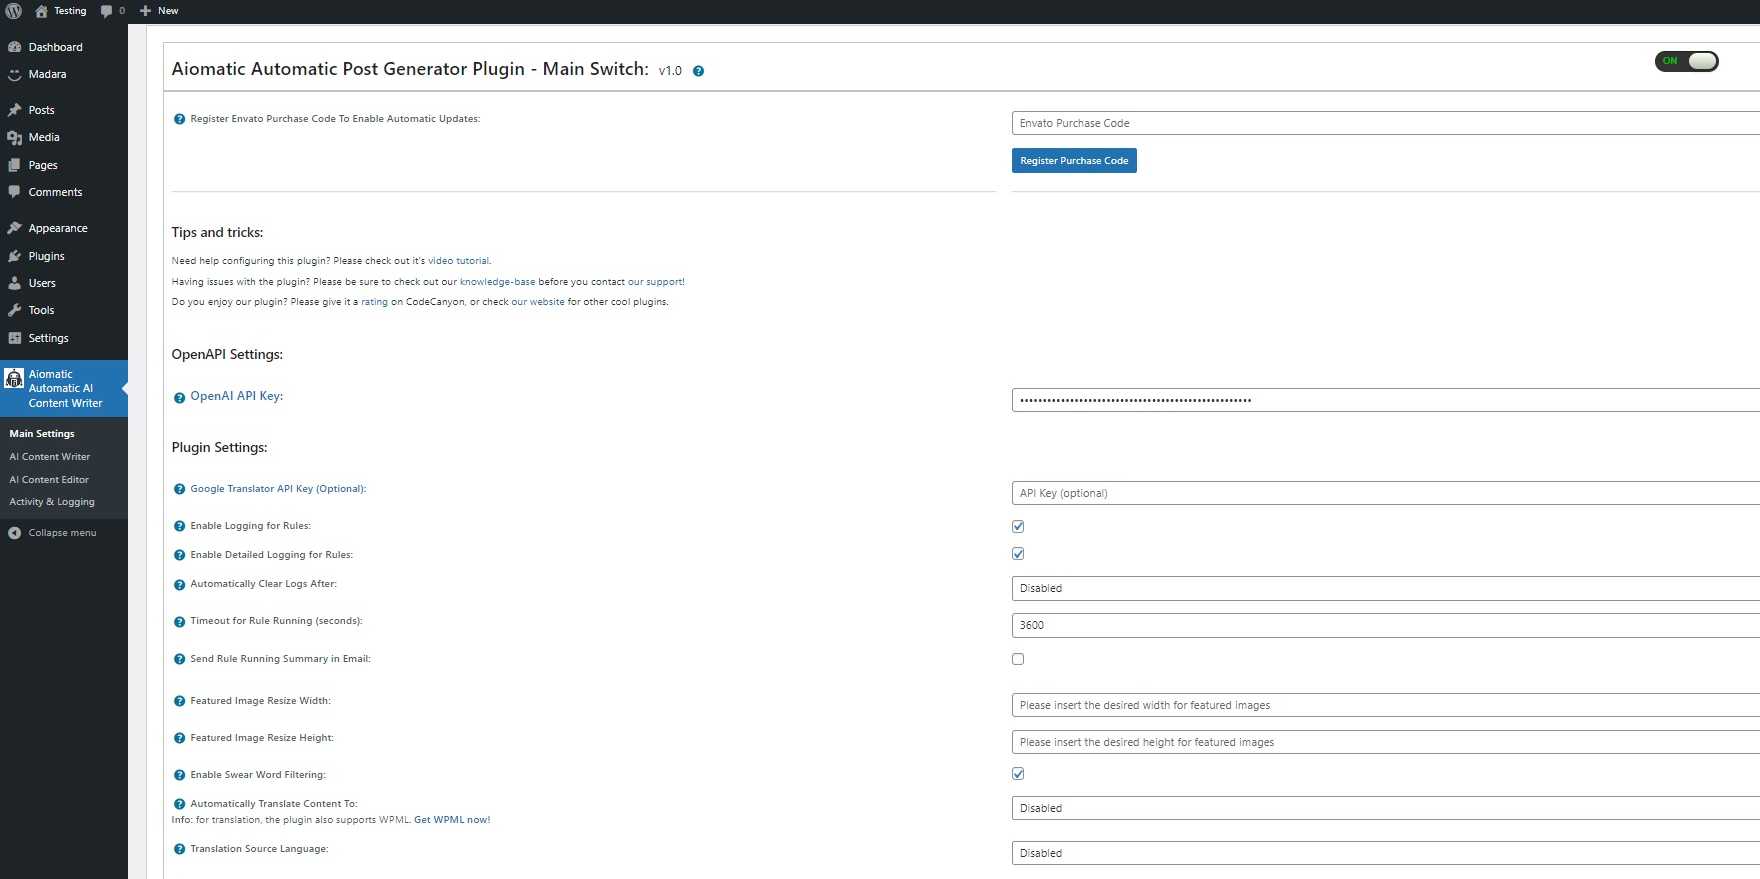Open the comments bubble icon in admin bar
The height and width of the screenshot is (879, 1760).
[107, 11]
